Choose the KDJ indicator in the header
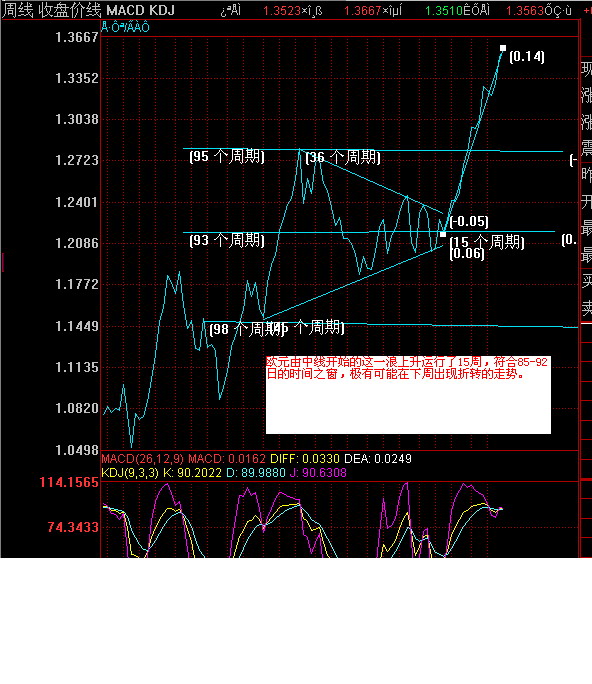The height and width of the screenshot is (684, 592). [x=161, y=10]
